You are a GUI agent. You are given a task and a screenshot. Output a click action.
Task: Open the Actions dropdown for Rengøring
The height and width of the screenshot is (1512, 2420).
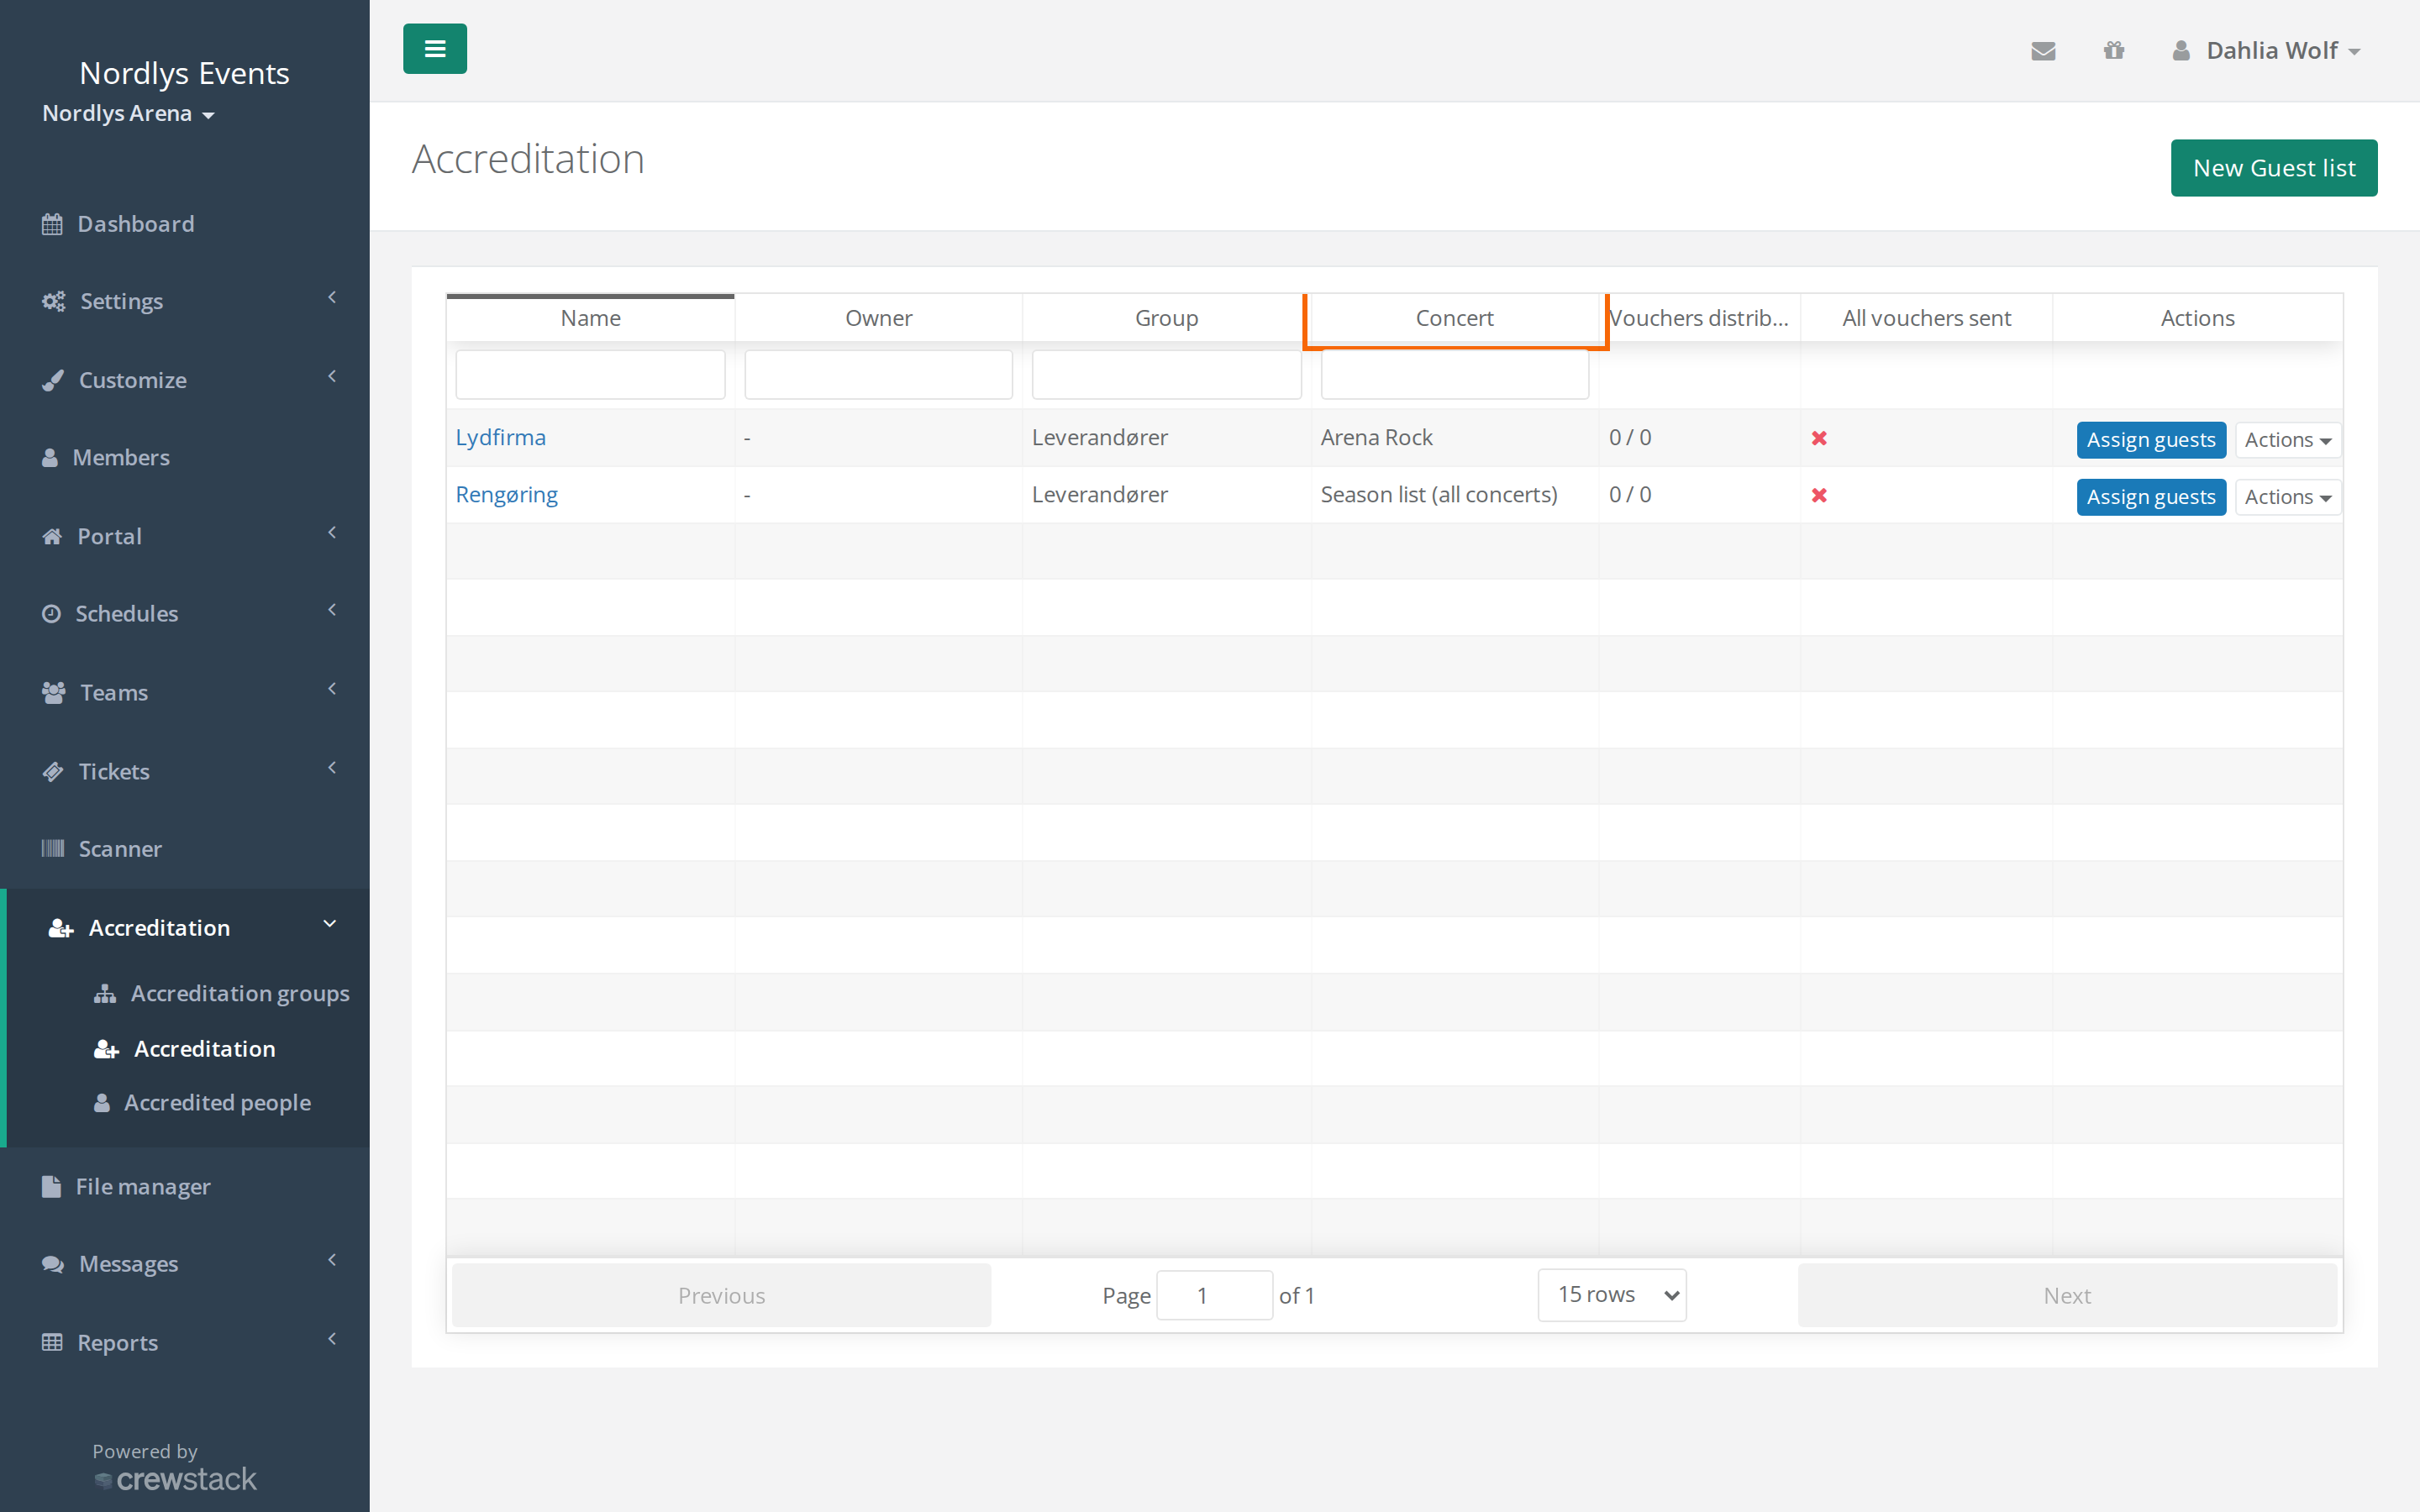2287,497
